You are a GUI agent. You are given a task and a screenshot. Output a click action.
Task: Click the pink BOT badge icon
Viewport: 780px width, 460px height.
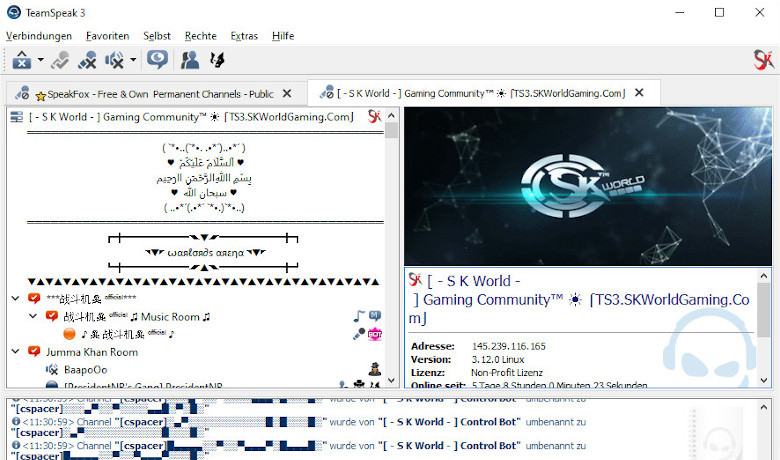(375, 334)
